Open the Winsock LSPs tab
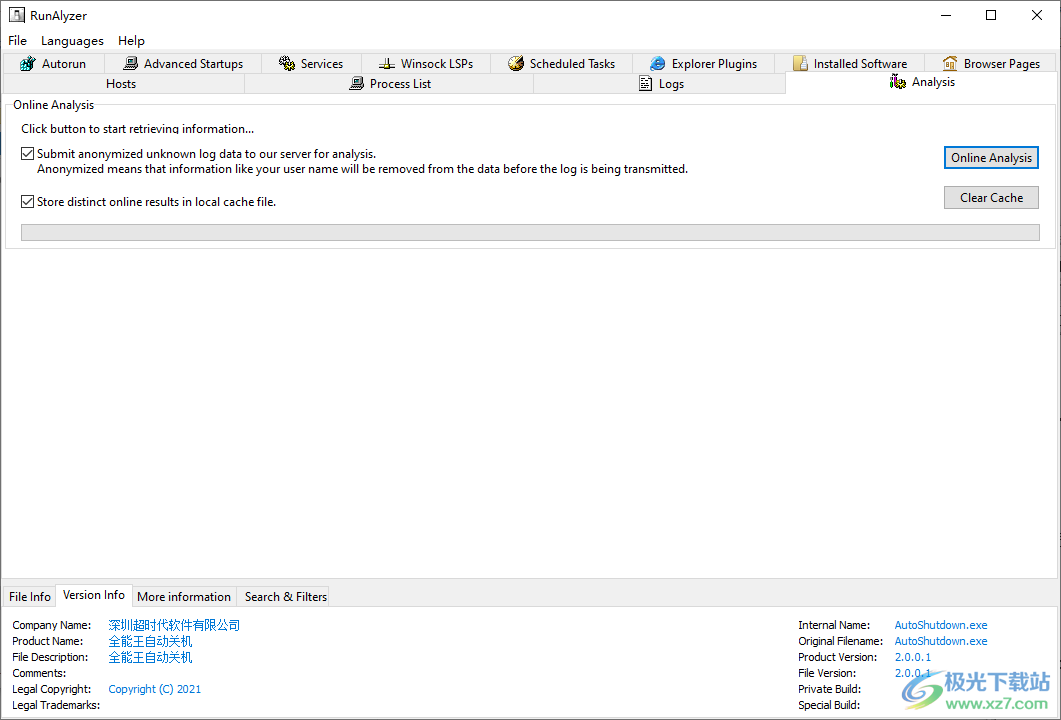The image size is (1061, 720). (x=426, y=64)
